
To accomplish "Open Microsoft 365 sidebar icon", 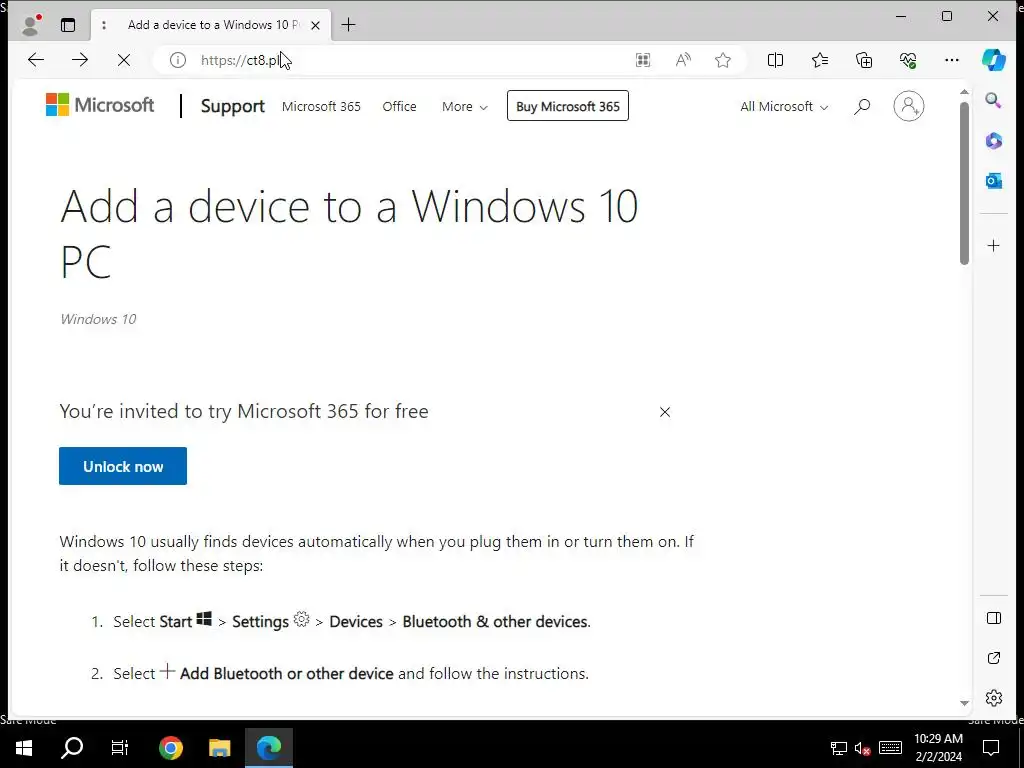I will (x=993, y=140).
